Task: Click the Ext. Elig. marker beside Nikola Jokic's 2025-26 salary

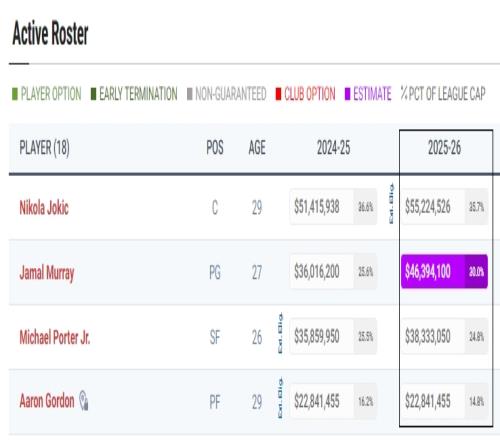Action: 391,203
